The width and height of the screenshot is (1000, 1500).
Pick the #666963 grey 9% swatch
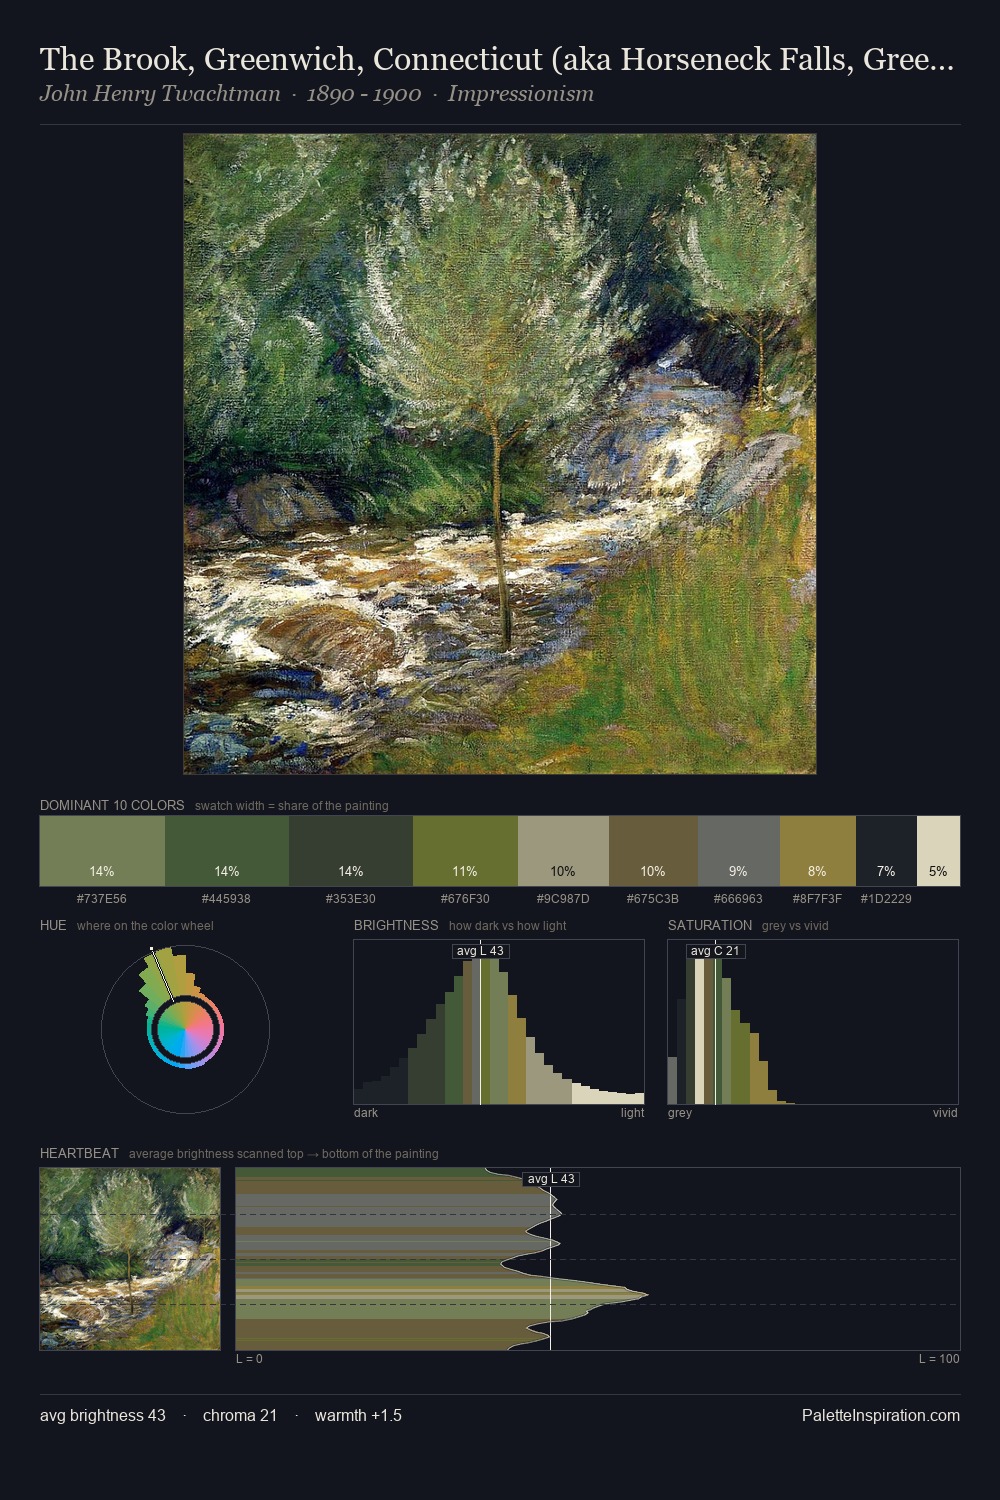click(x=738, y=851)
